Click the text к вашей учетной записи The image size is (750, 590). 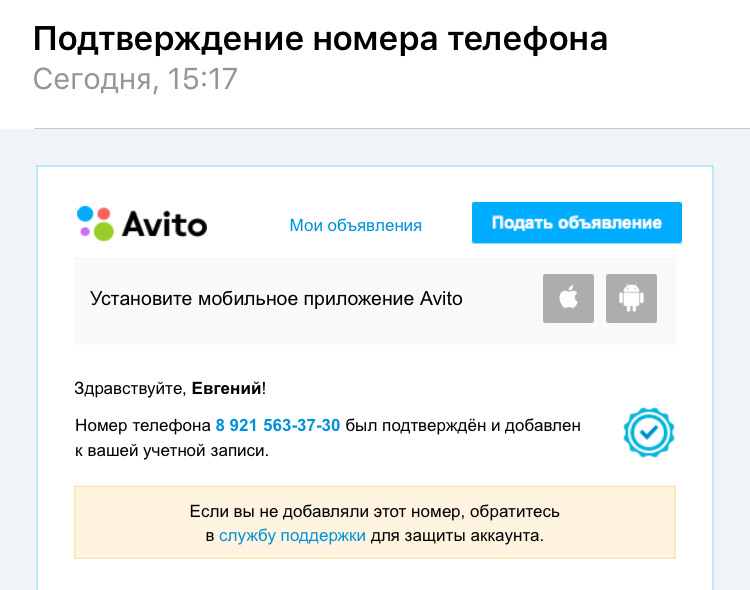point(172,451)
